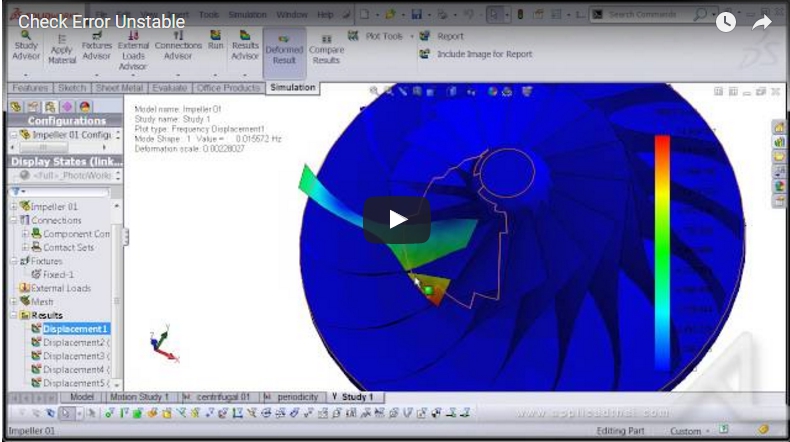
Task: Expand the Mesh tree node
Action: point(14,301)
